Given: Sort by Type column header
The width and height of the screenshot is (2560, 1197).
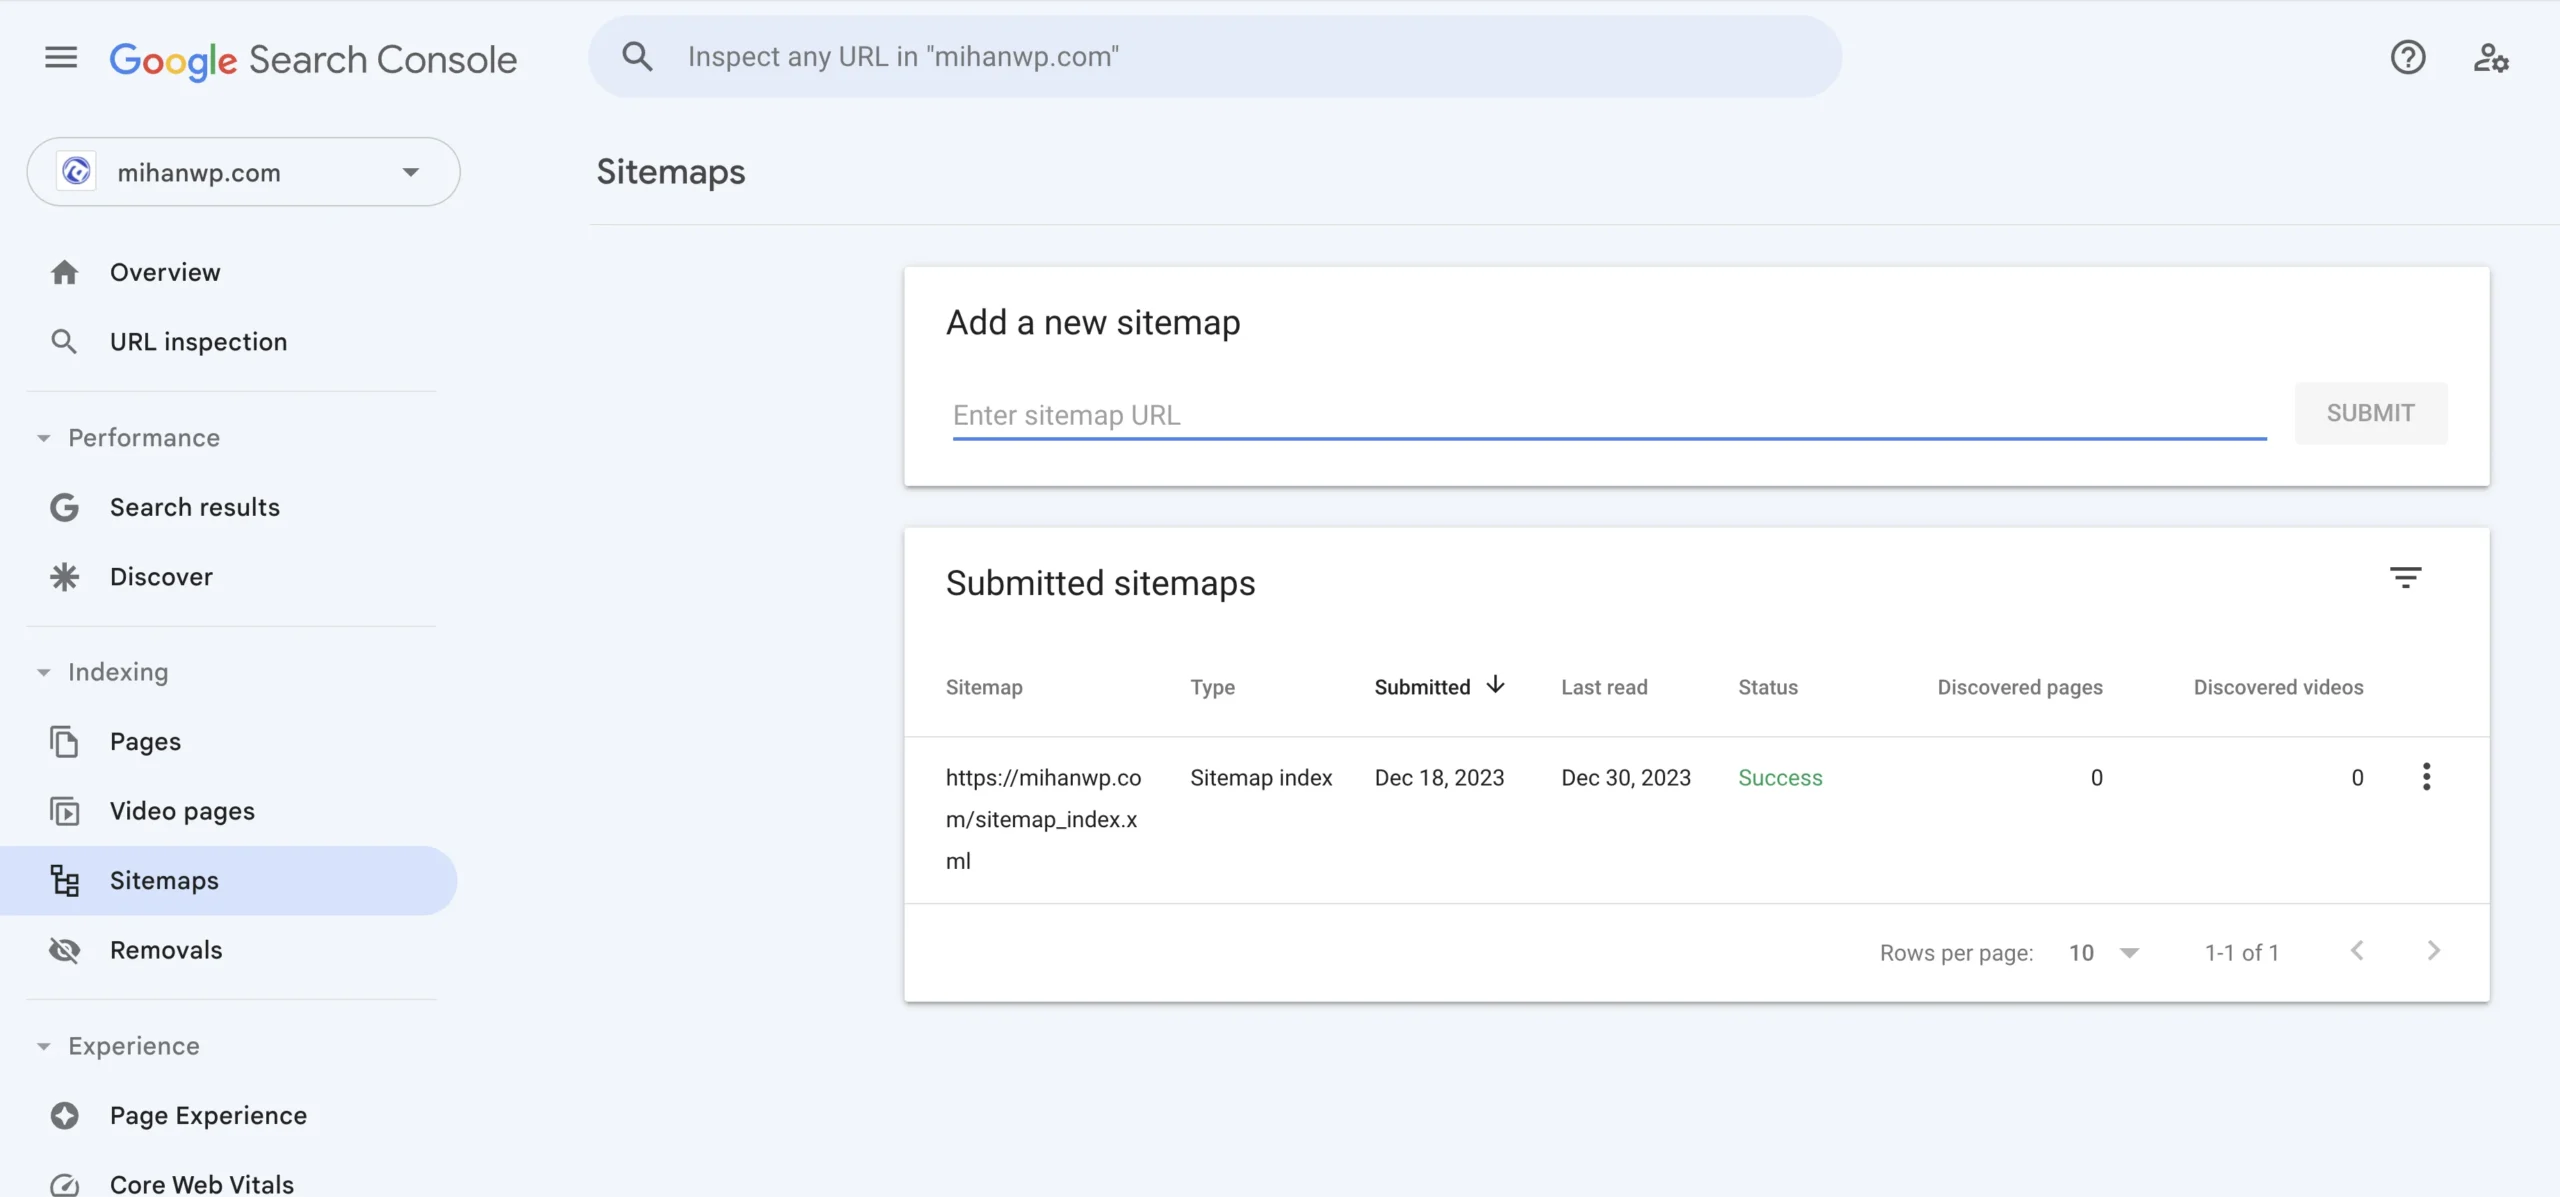Looking at the screenshot, I should [x=1212, y=687].
